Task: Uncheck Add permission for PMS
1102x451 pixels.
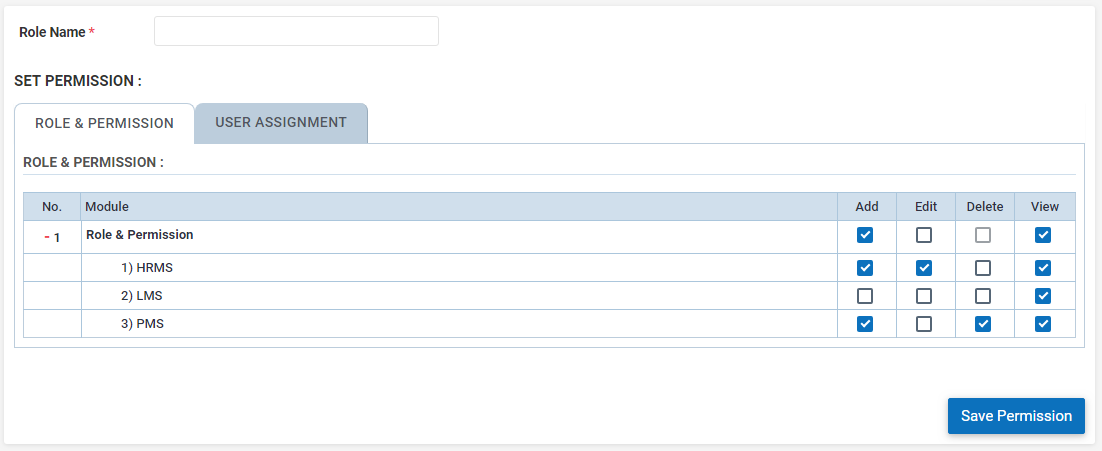Action: (865, 324)
